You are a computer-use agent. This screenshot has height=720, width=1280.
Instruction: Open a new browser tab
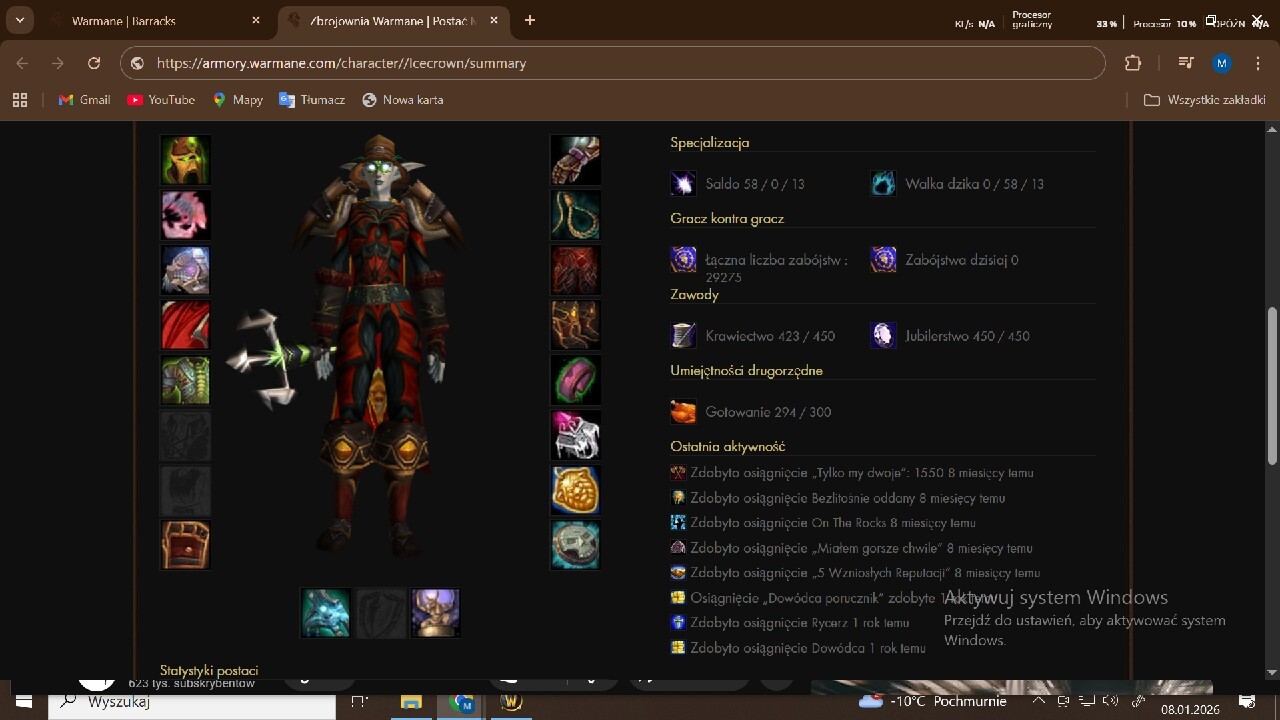530,20
